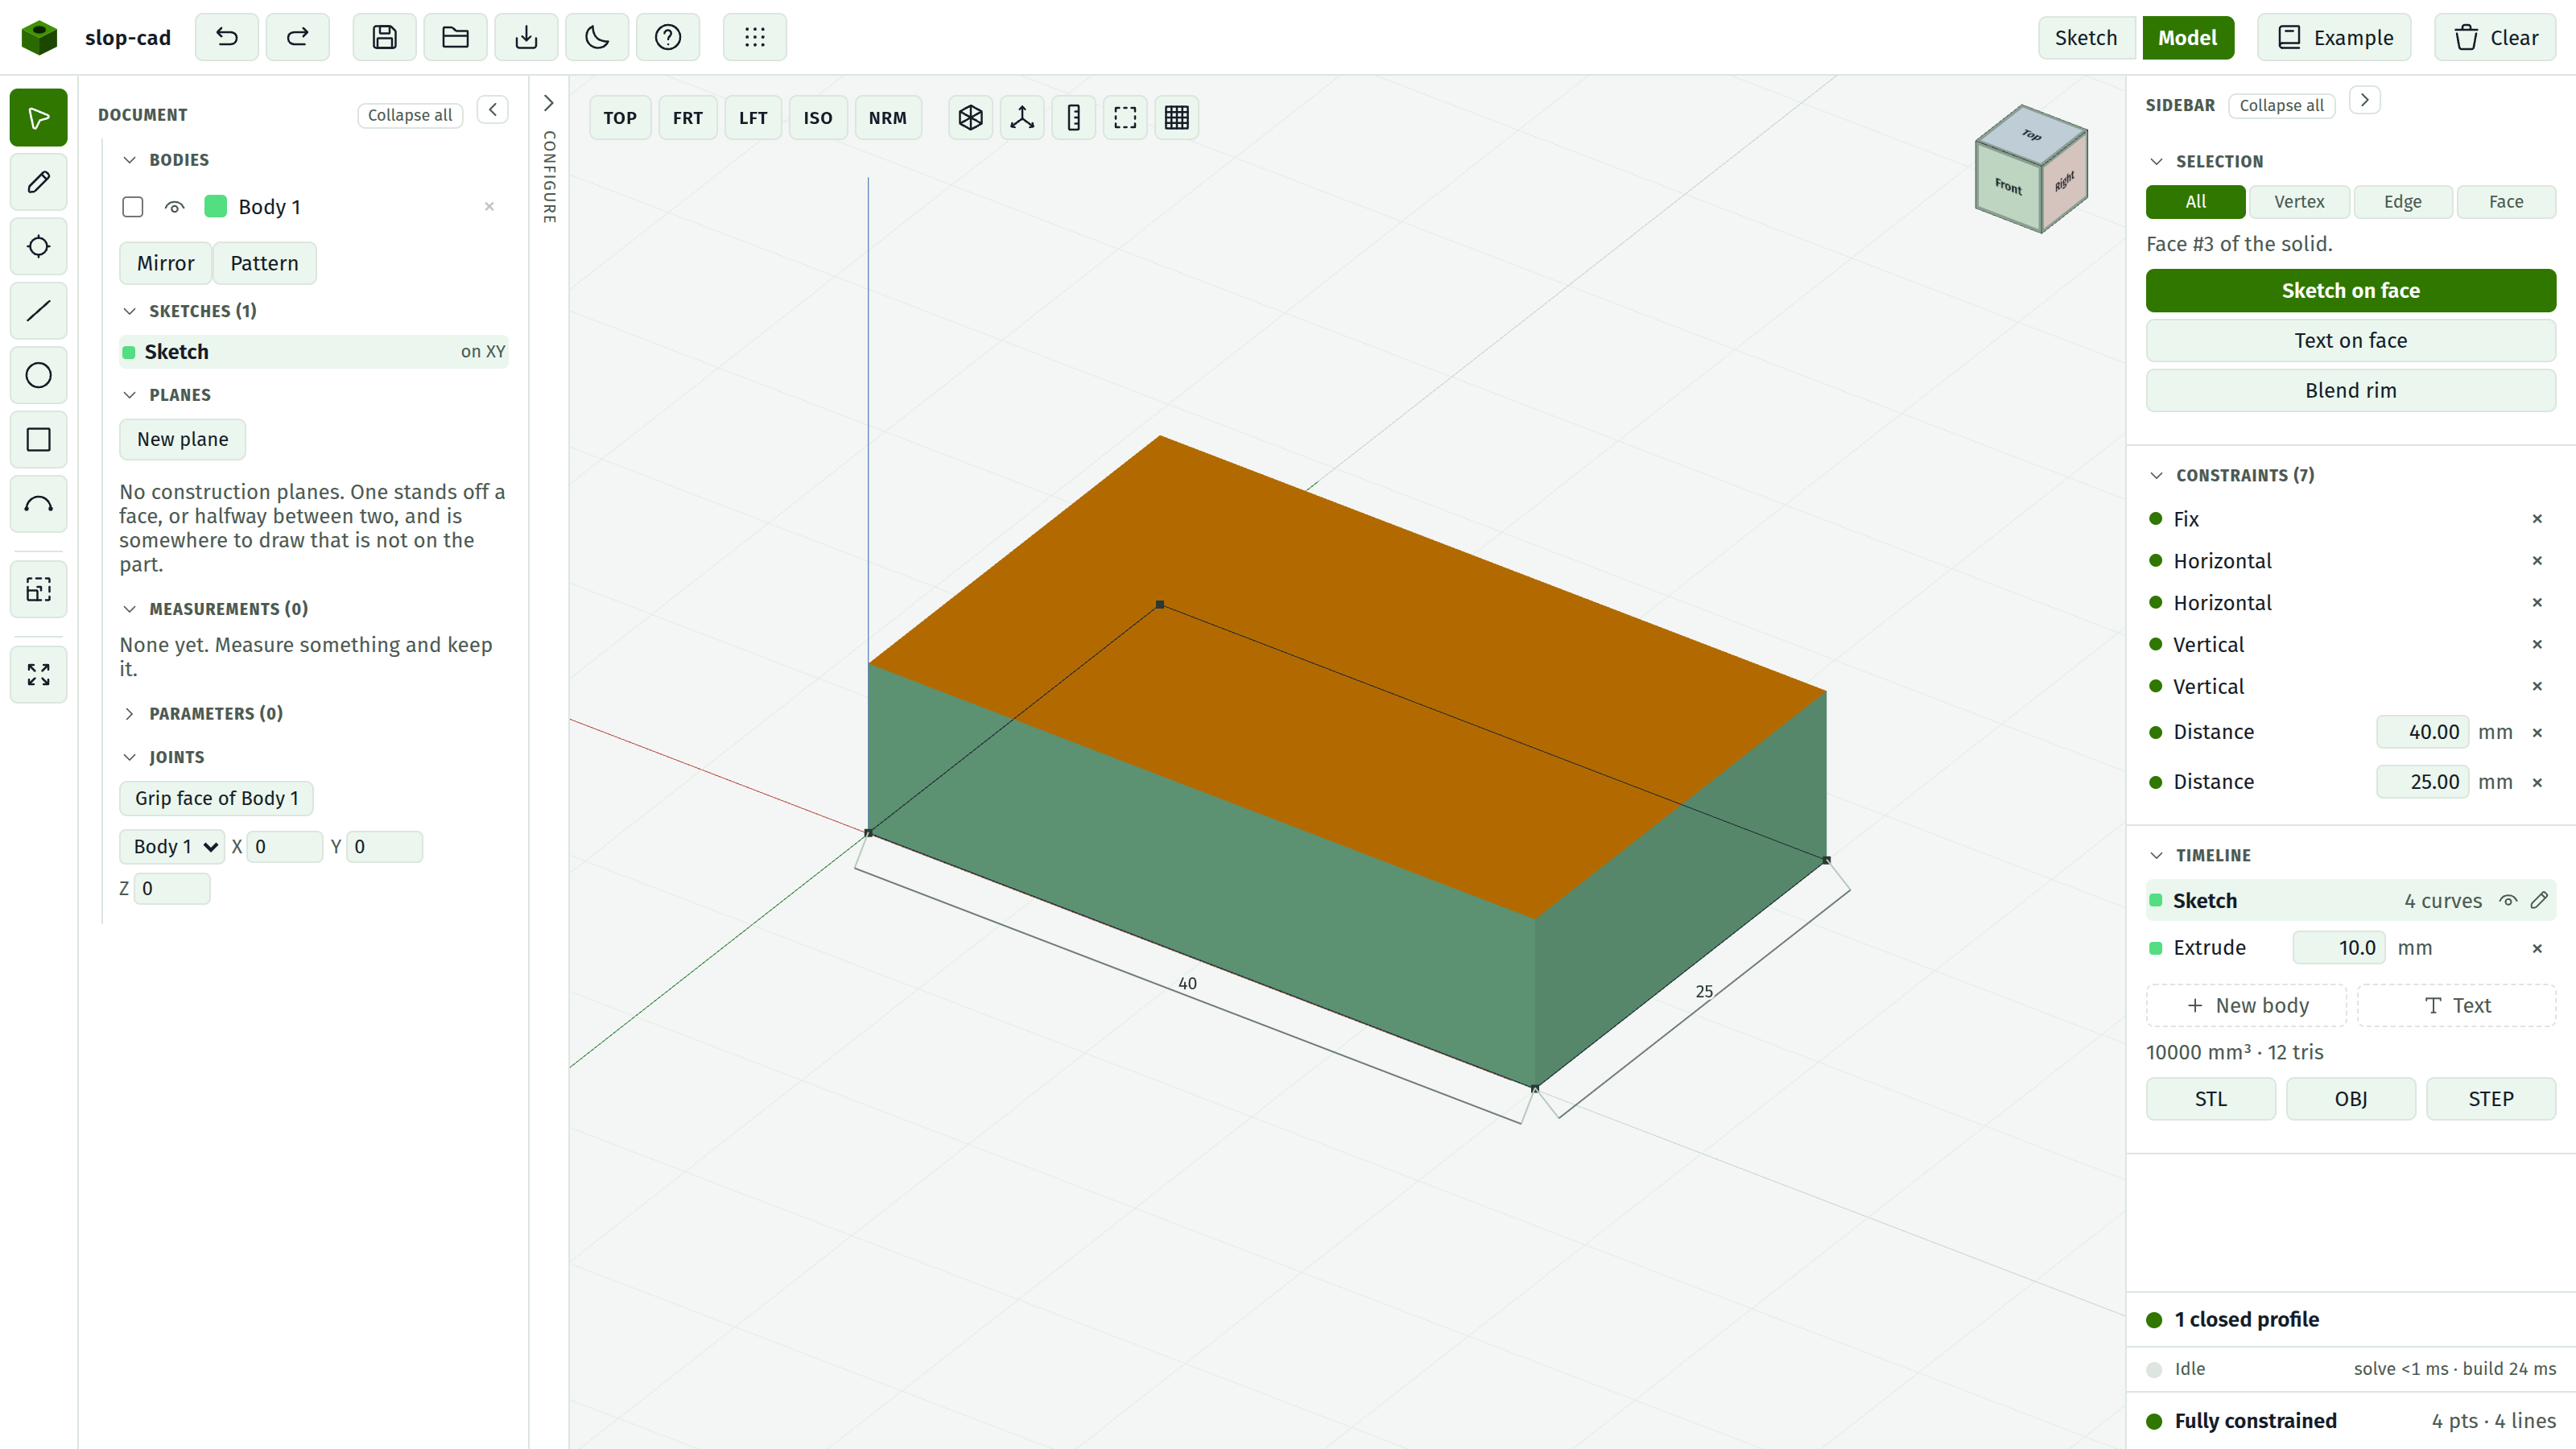This screenshot has width=2576, height=1449.
Task: Click the slop-cad green cube logo
Action: click(39, 37)
